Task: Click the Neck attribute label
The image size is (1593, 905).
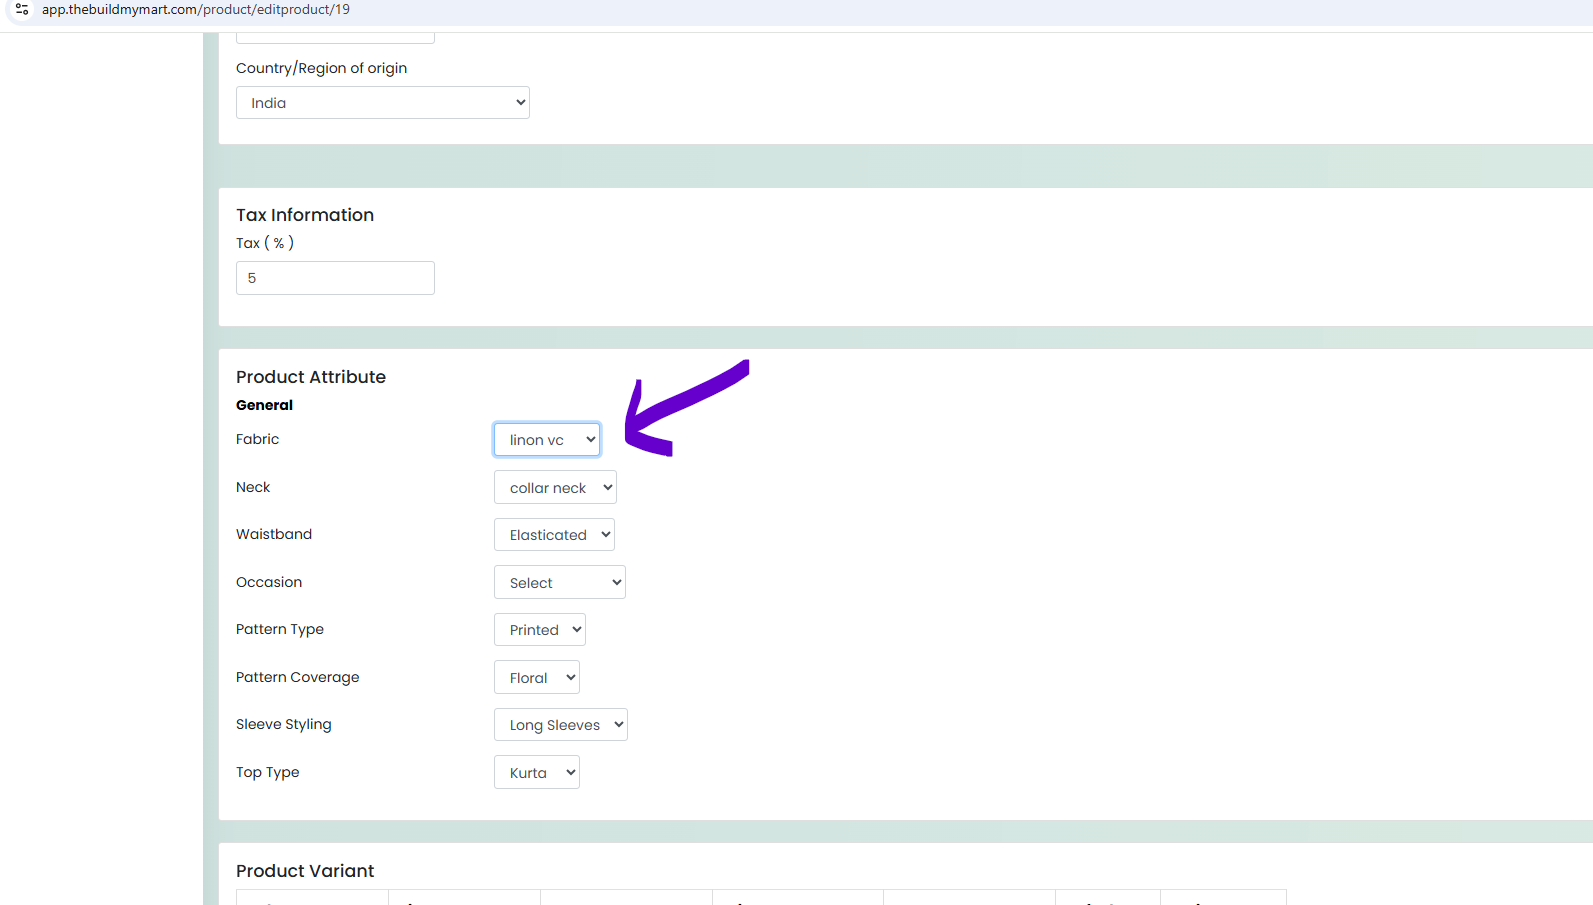Action: click(x=253, y=487)
